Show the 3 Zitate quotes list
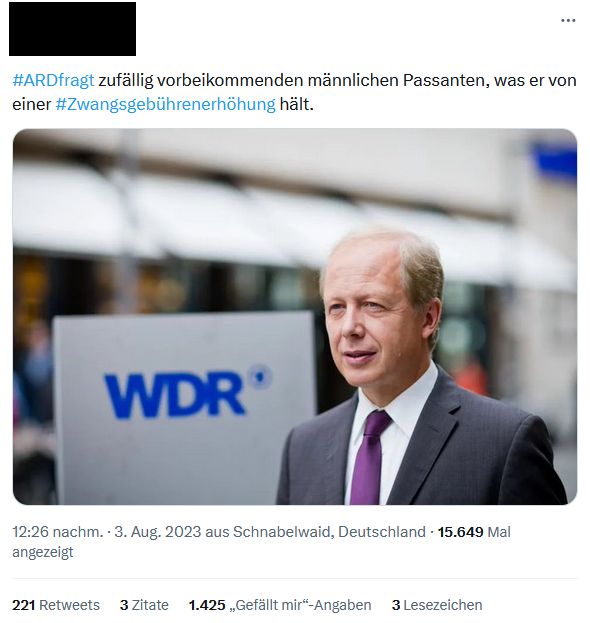This screenshot has width=590, height=623. [144, 605]
